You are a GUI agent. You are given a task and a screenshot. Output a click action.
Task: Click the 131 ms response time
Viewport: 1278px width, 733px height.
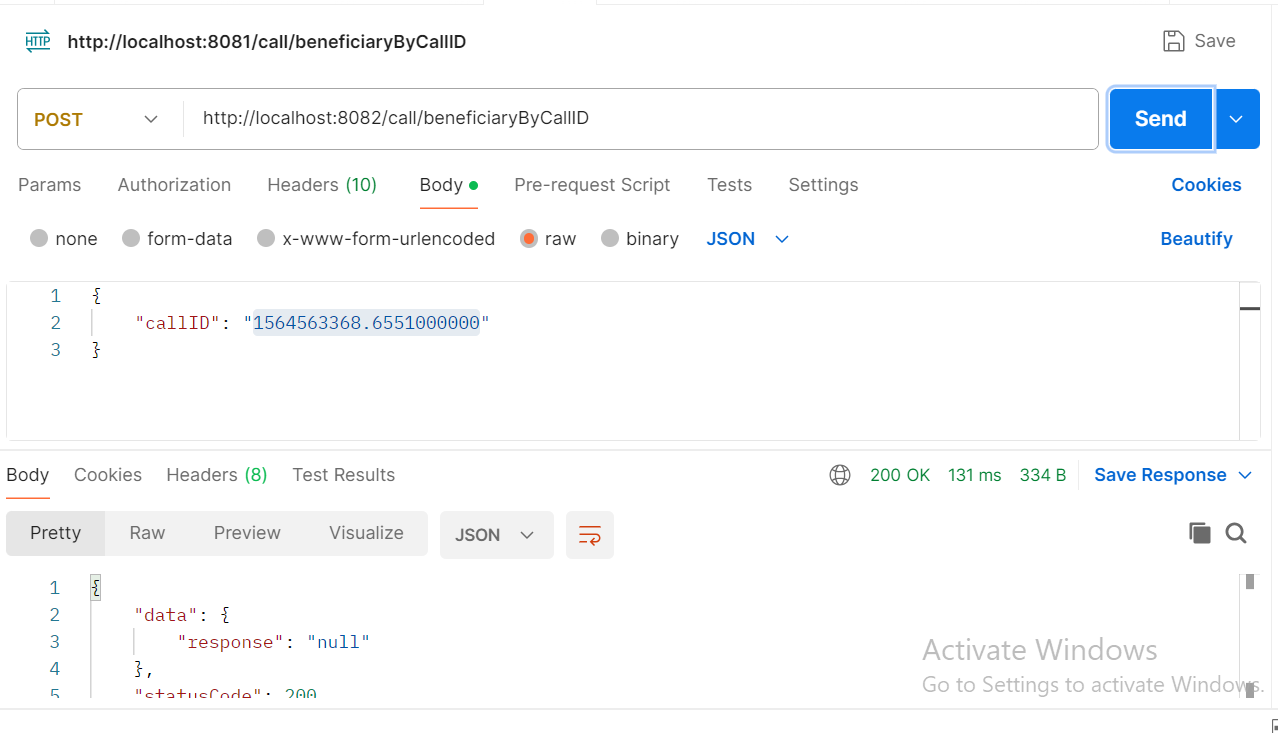[974, 475]
